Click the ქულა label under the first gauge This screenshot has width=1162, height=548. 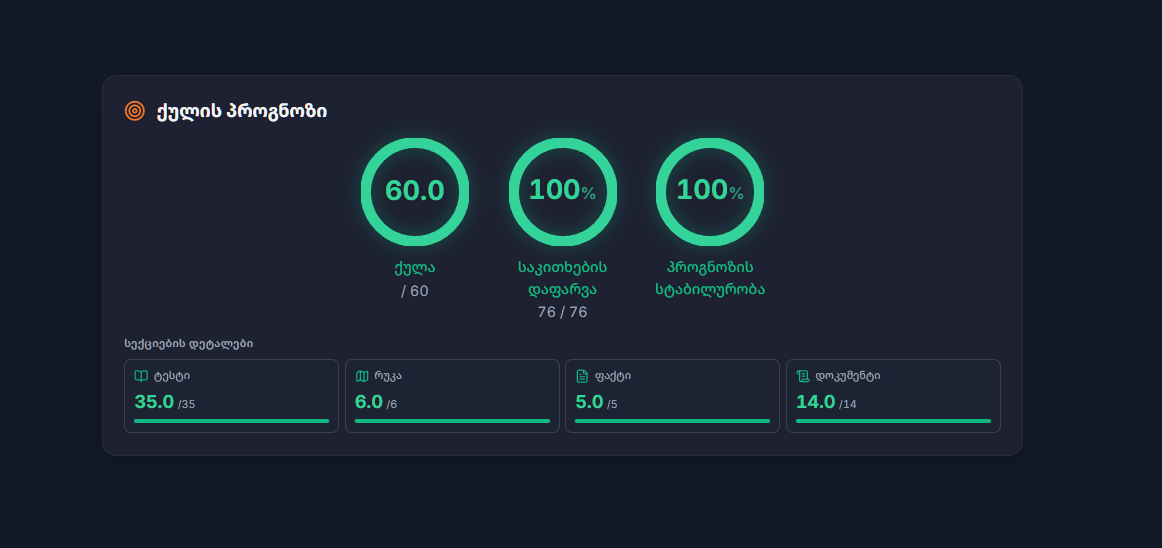(415, 268)
